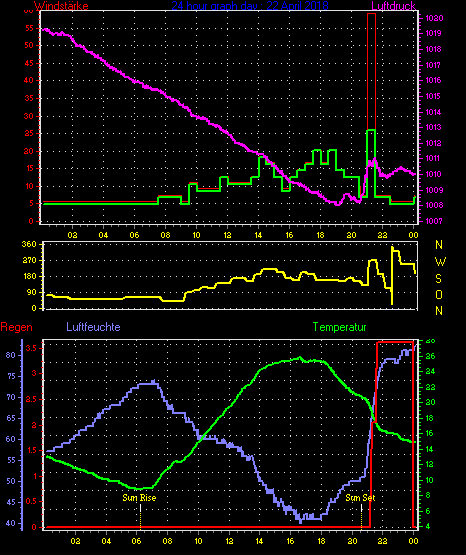
Task: Click the 270 wind direction axis value
Action: (x=29, y=261)
